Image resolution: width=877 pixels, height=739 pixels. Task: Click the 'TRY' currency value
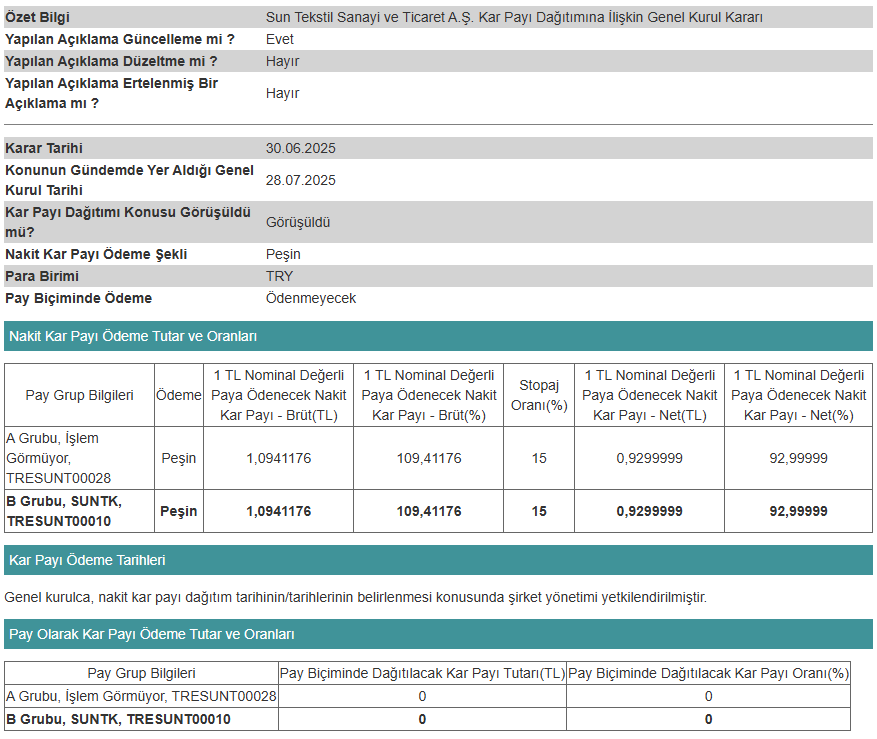tap(279, 276)
